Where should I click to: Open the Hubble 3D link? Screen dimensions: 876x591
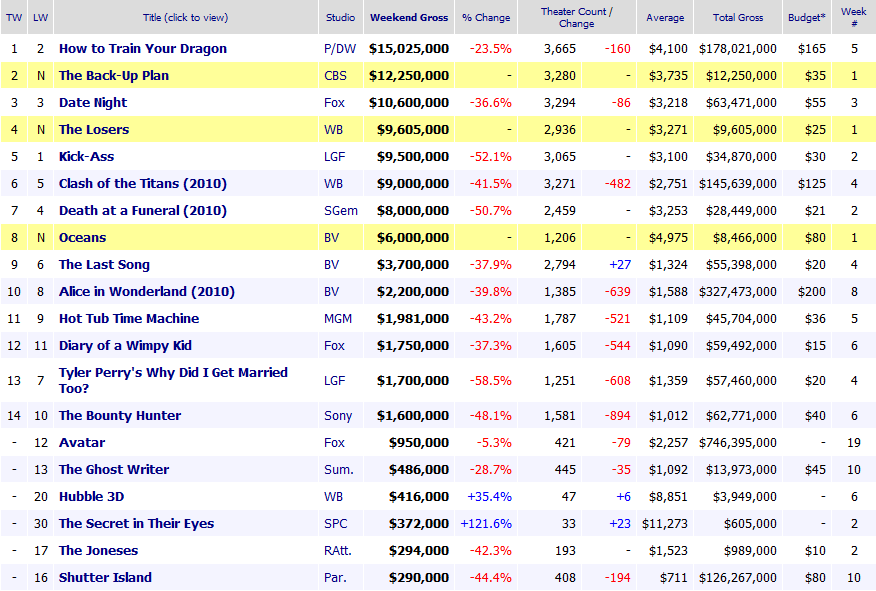click(92, 497)
